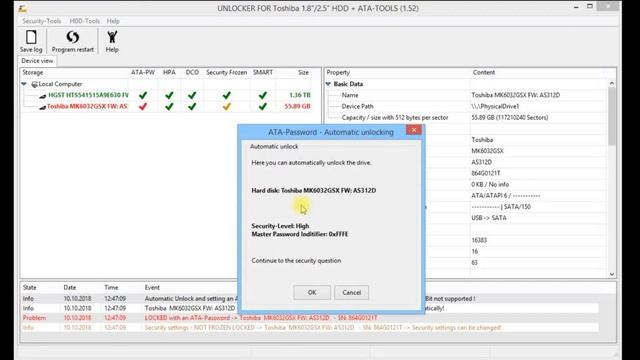Viewport: 640px width, 360px height.
Task: Click the red ATA-PW check of Toshiba row
Action: pyautogui.click(x=143, y=107)
